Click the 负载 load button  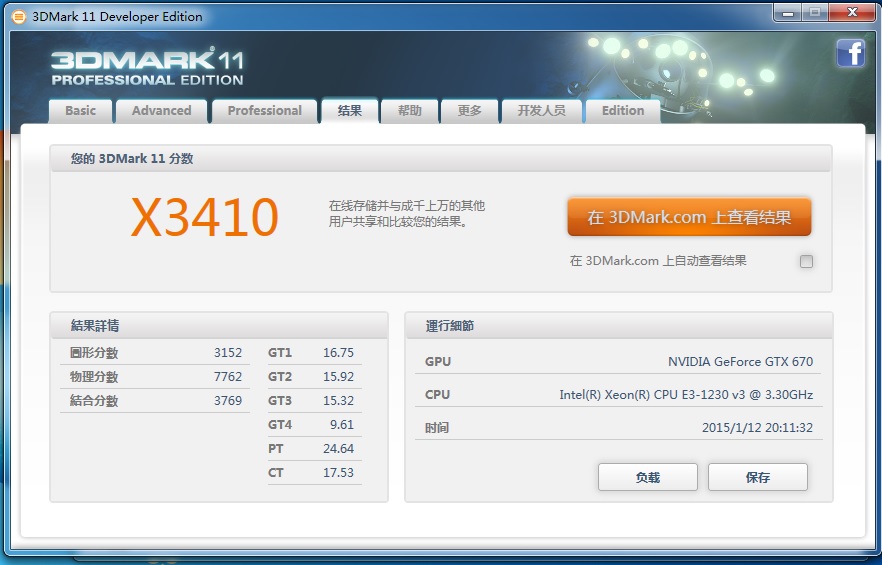point(647,477)
